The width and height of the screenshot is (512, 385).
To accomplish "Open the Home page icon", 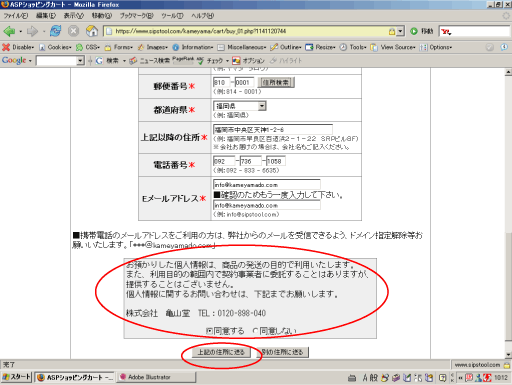I will point(92,31).
